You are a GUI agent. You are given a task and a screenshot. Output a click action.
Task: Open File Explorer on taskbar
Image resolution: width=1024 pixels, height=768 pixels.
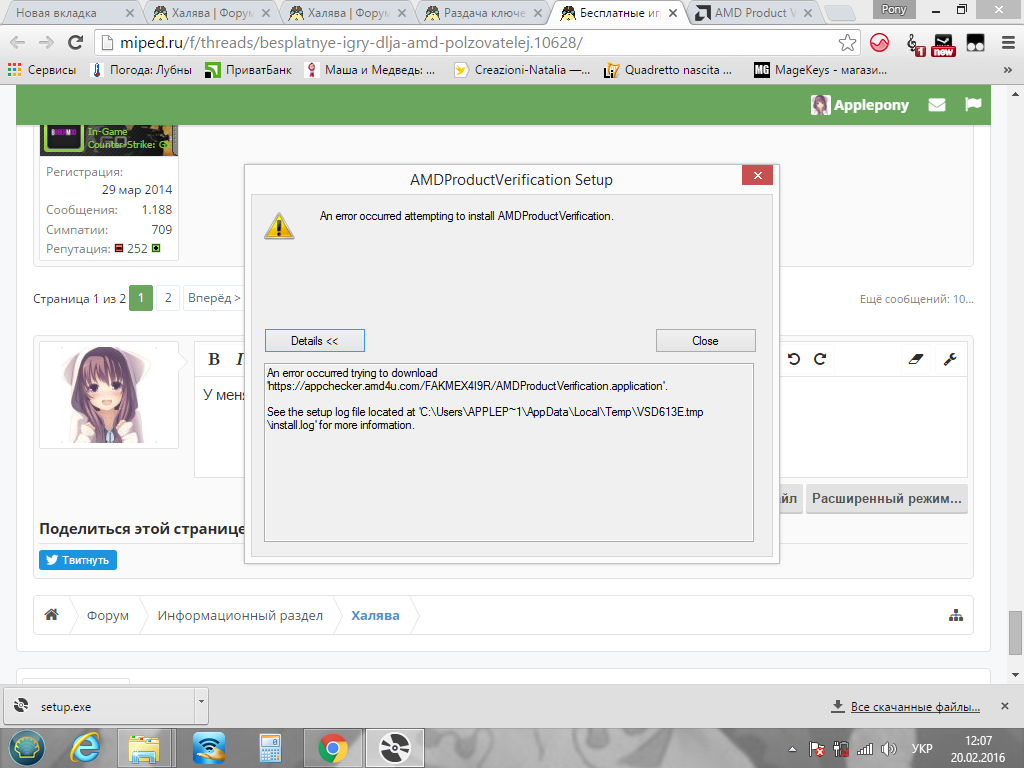click(x=144, y=748)
